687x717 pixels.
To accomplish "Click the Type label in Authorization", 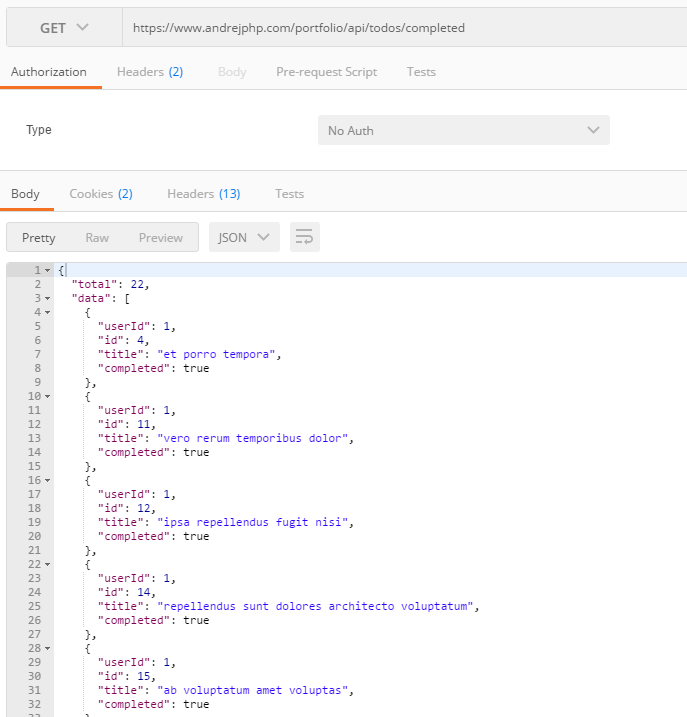I will point(39,130).
